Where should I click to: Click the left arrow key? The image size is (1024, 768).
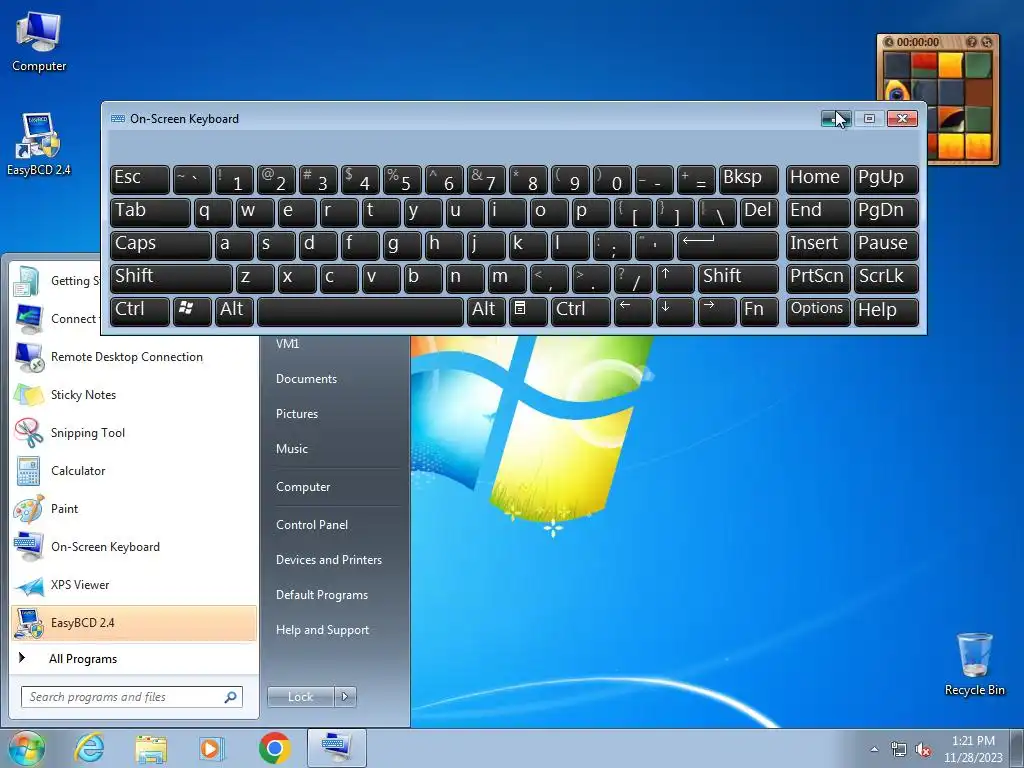tap(633, 310)
